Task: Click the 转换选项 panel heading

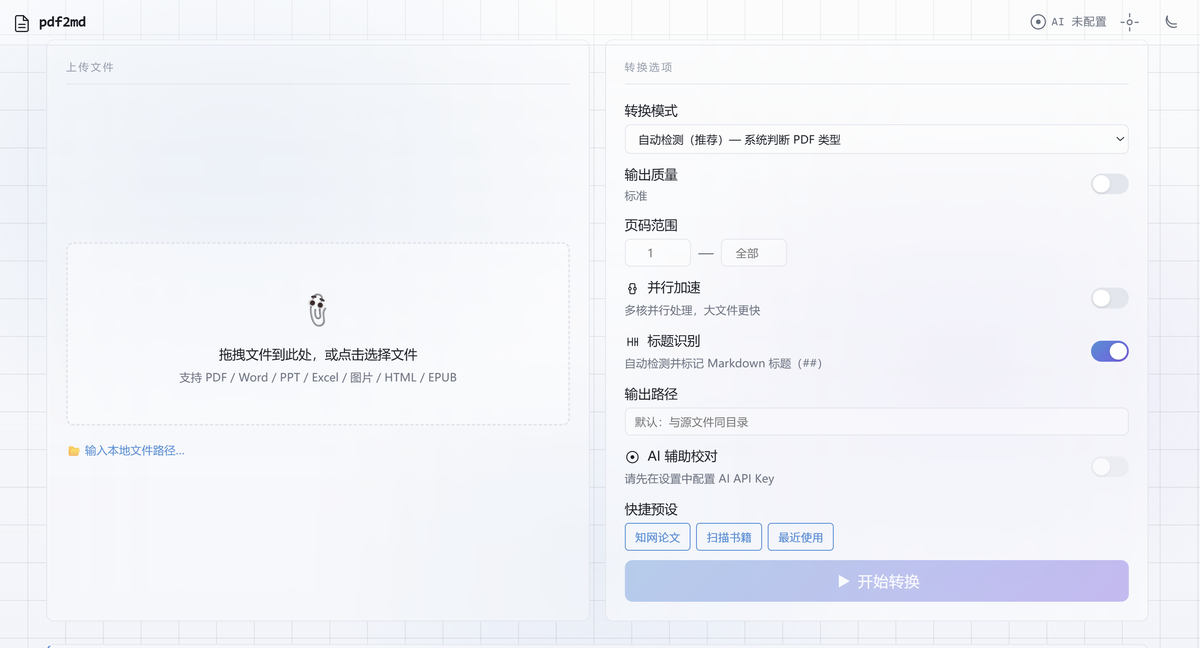Action: click(648, 67)
